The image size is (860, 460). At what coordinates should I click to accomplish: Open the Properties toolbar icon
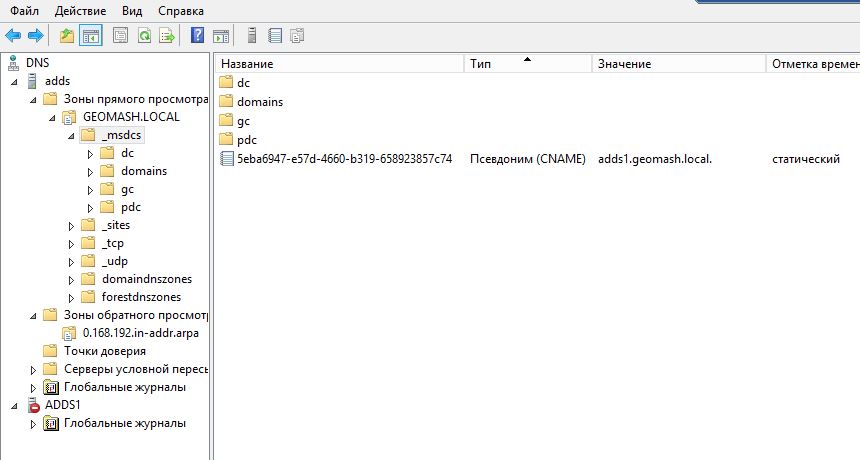click(120, 36)
